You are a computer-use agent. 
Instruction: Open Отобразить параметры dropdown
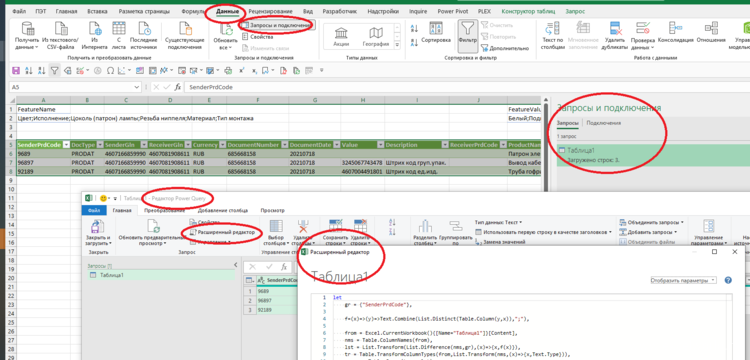[684, 281]
